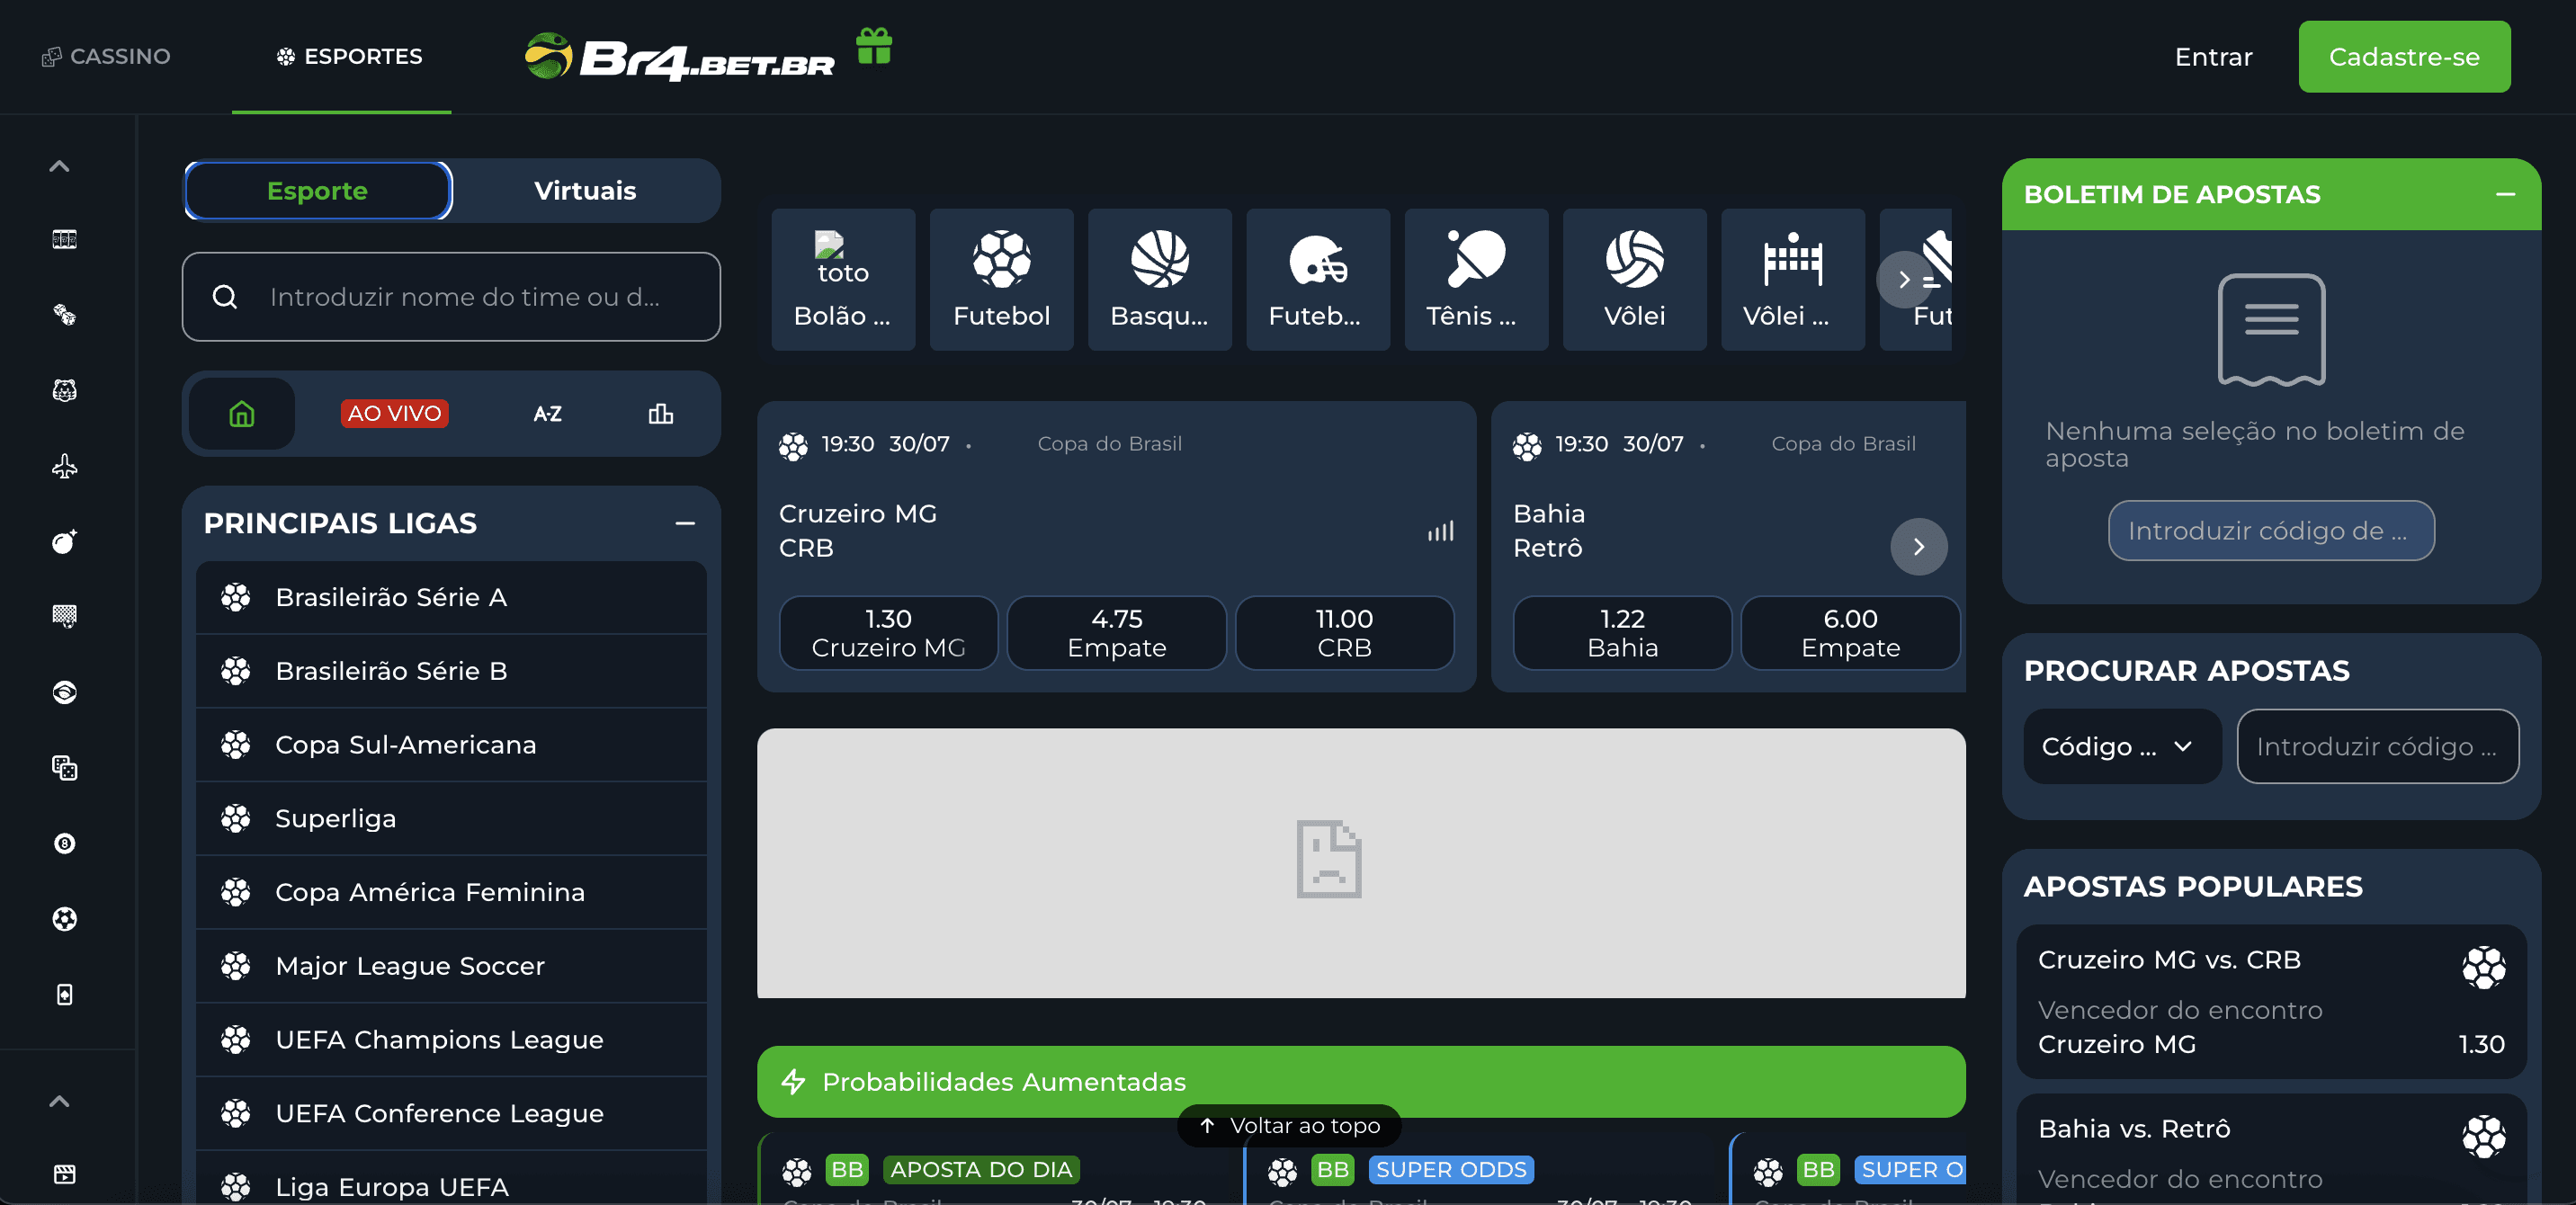
Task: Go to the sportsbook home icon
Action: (x=242, y=413)
